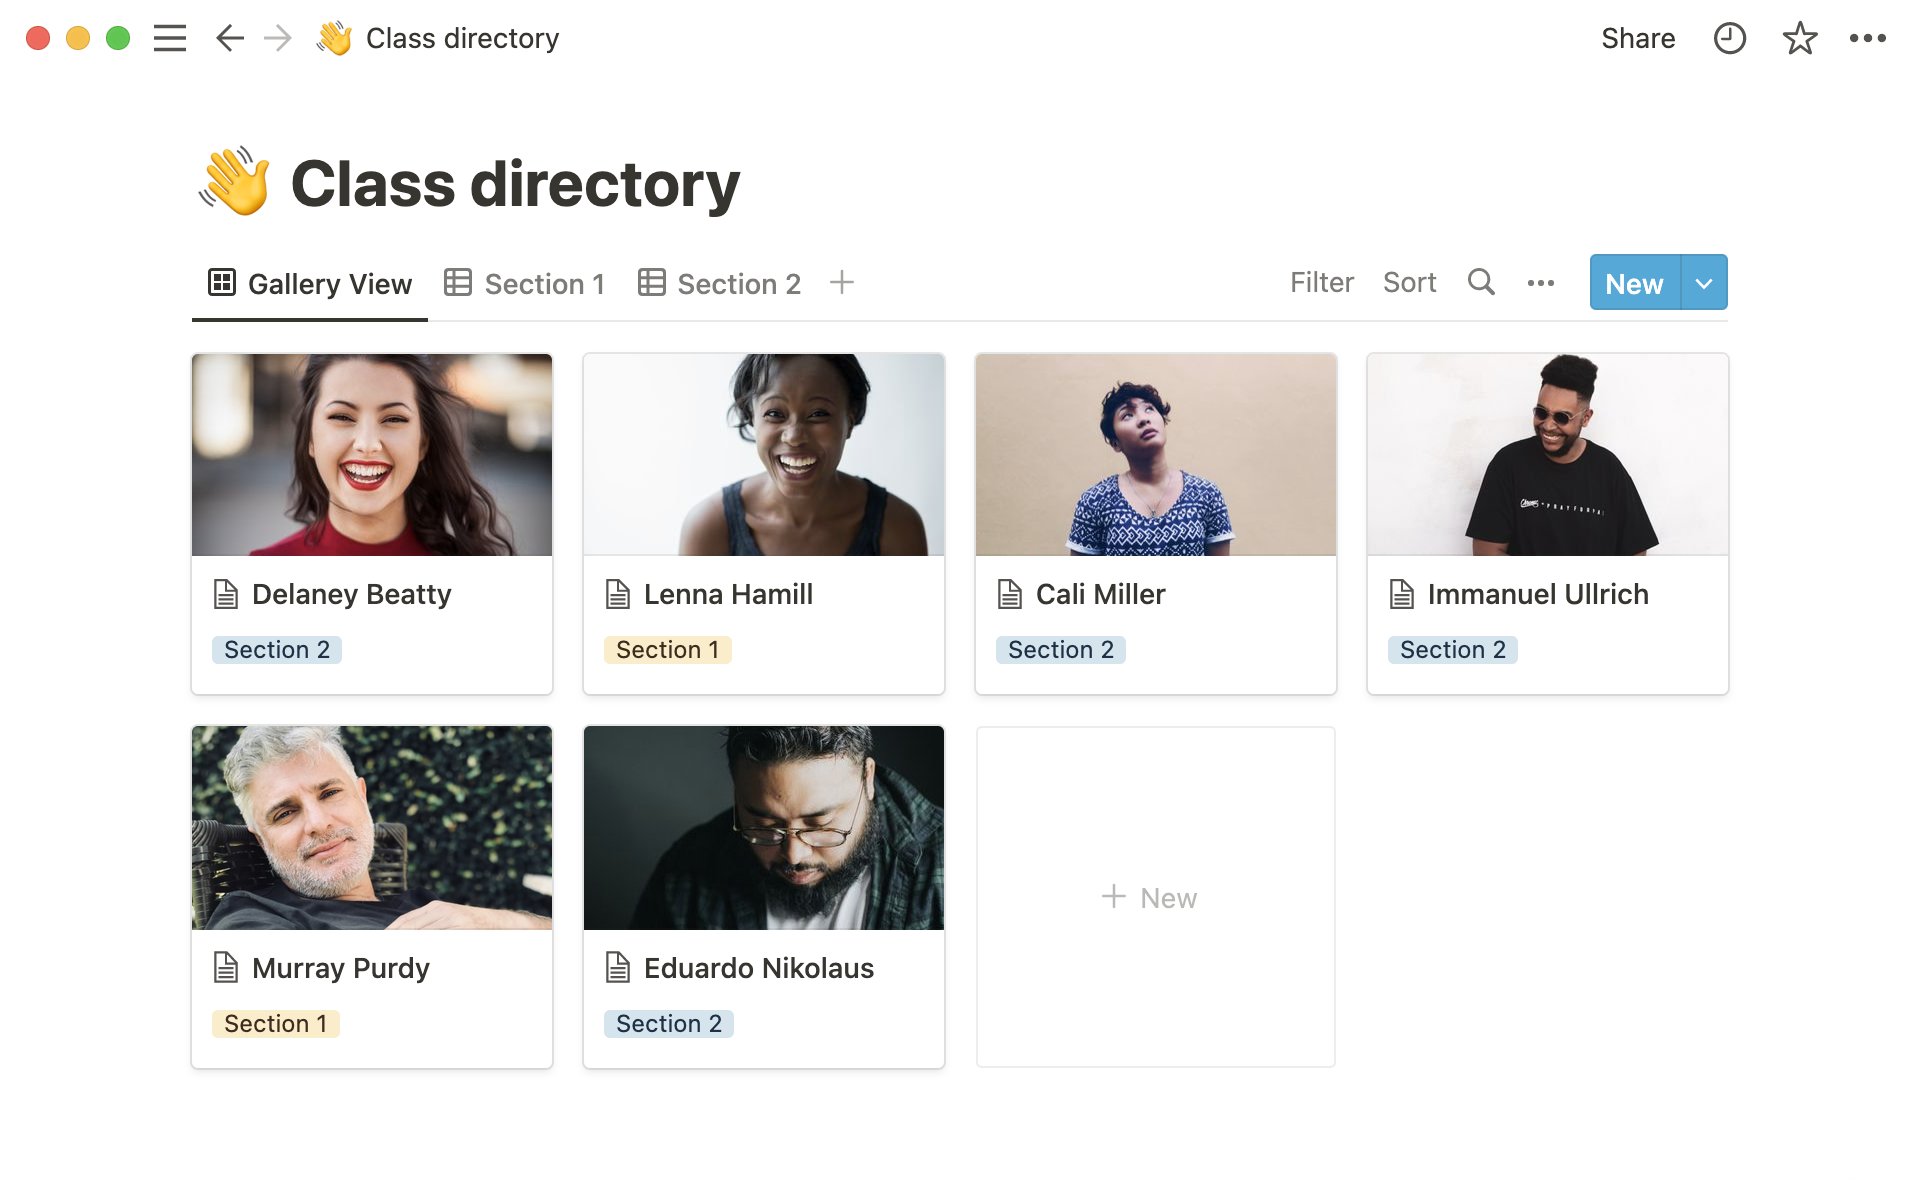Expand the New button dropdown arrow

tap(1704, 283)
